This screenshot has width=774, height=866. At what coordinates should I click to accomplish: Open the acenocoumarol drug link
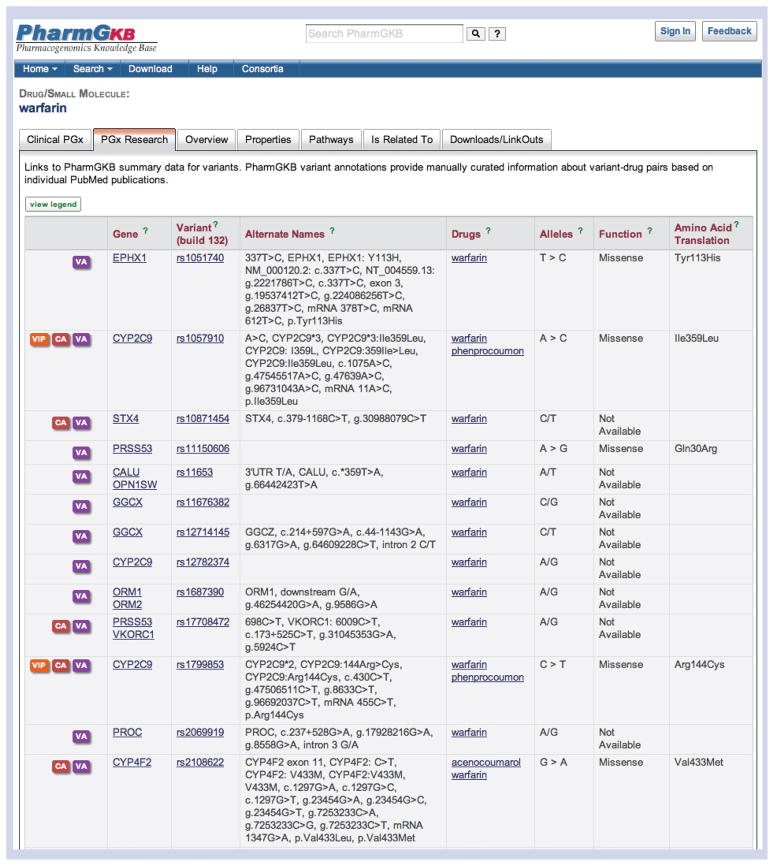(x=486, y=762)
